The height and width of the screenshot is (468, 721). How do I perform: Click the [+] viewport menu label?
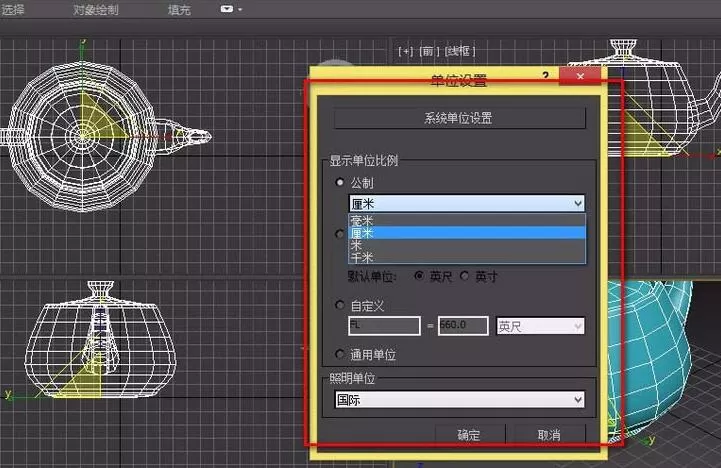click(x=406, y=51)
